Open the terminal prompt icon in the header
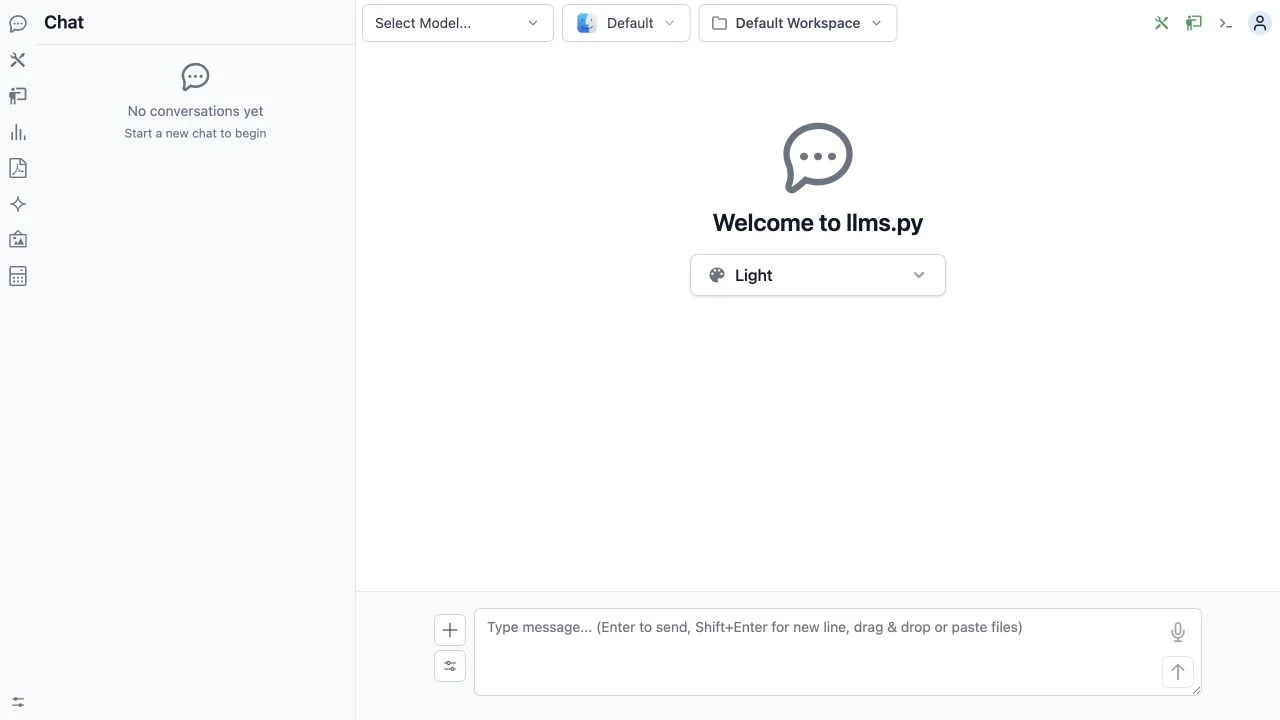The width and height of the screenshot is (1280, 720). click(1226, 23)
